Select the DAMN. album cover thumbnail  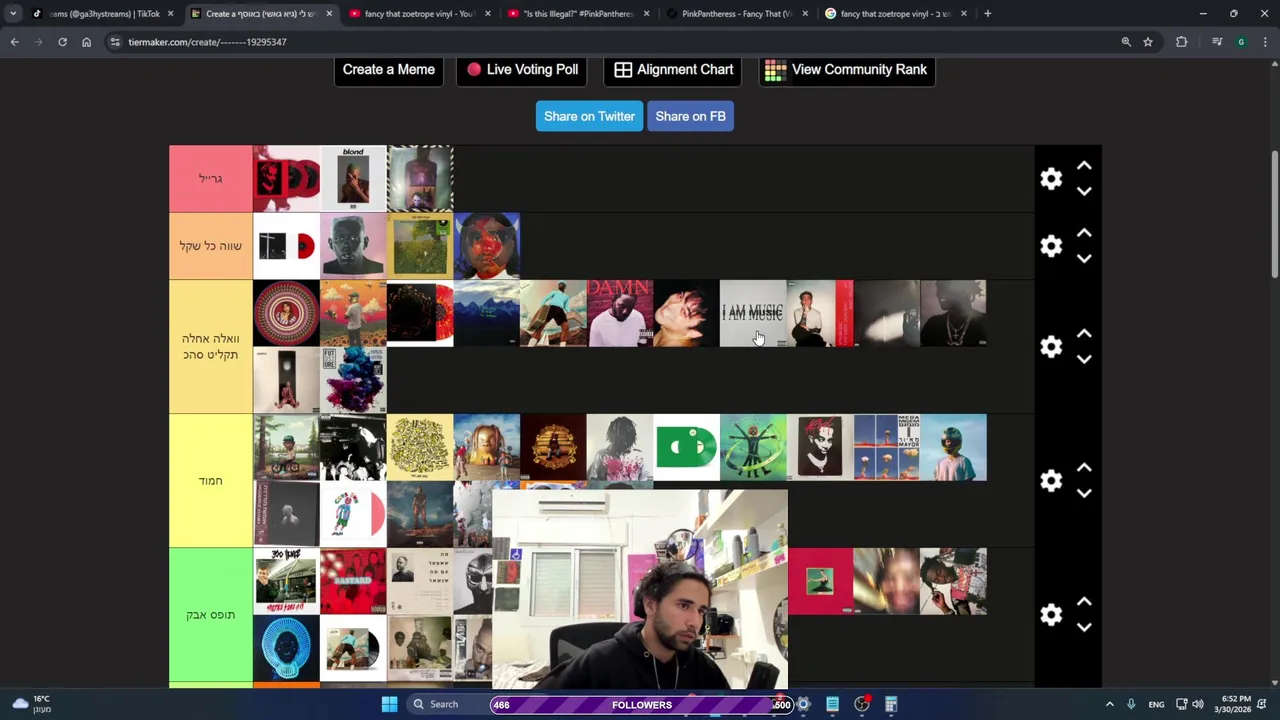point(620,313)
